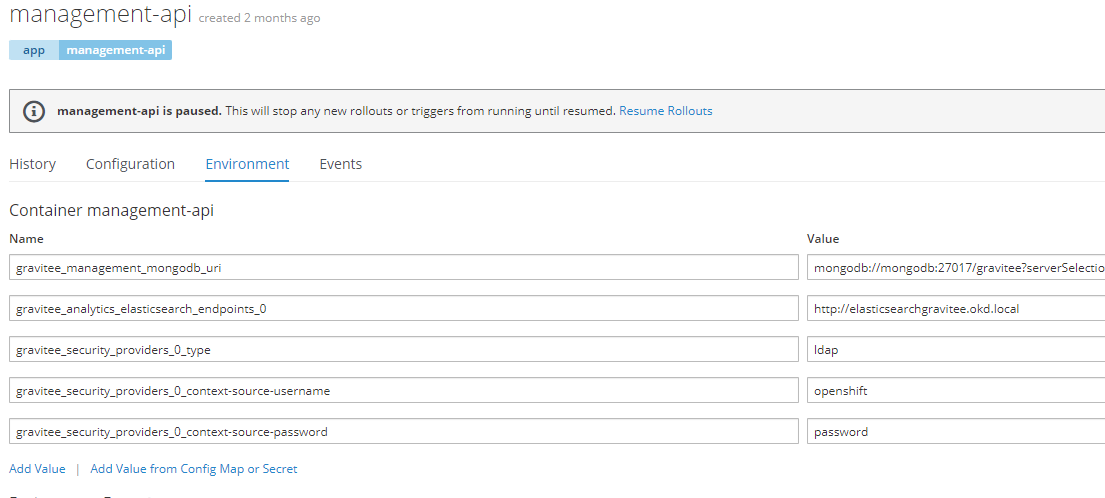Click the 'management-api' label tag
1105x498 pixels.
[116, 50]
